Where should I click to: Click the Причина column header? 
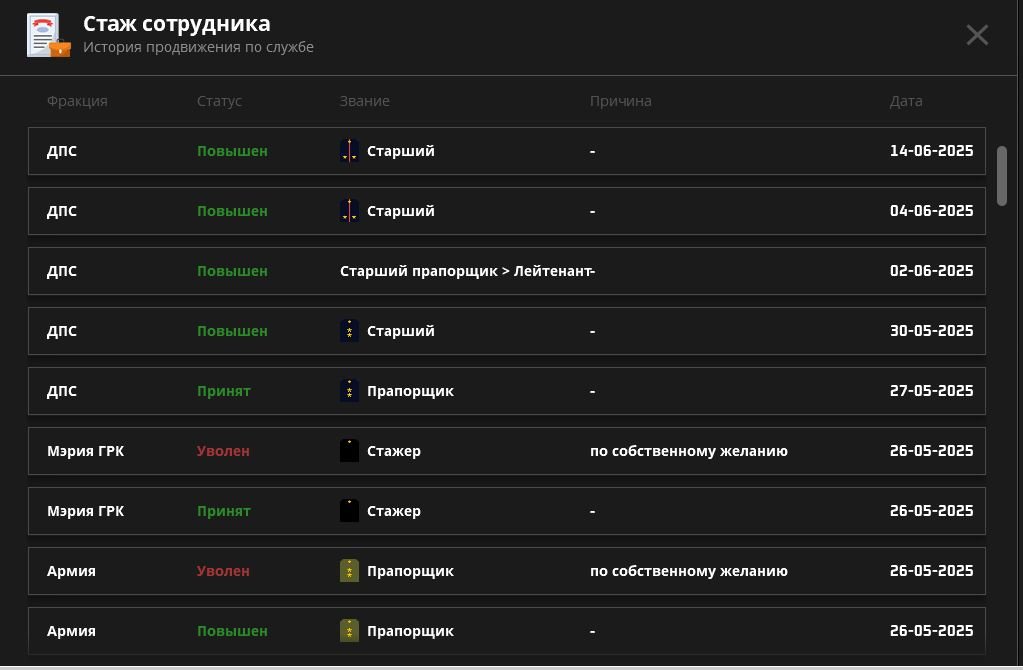tap(620, 101)
